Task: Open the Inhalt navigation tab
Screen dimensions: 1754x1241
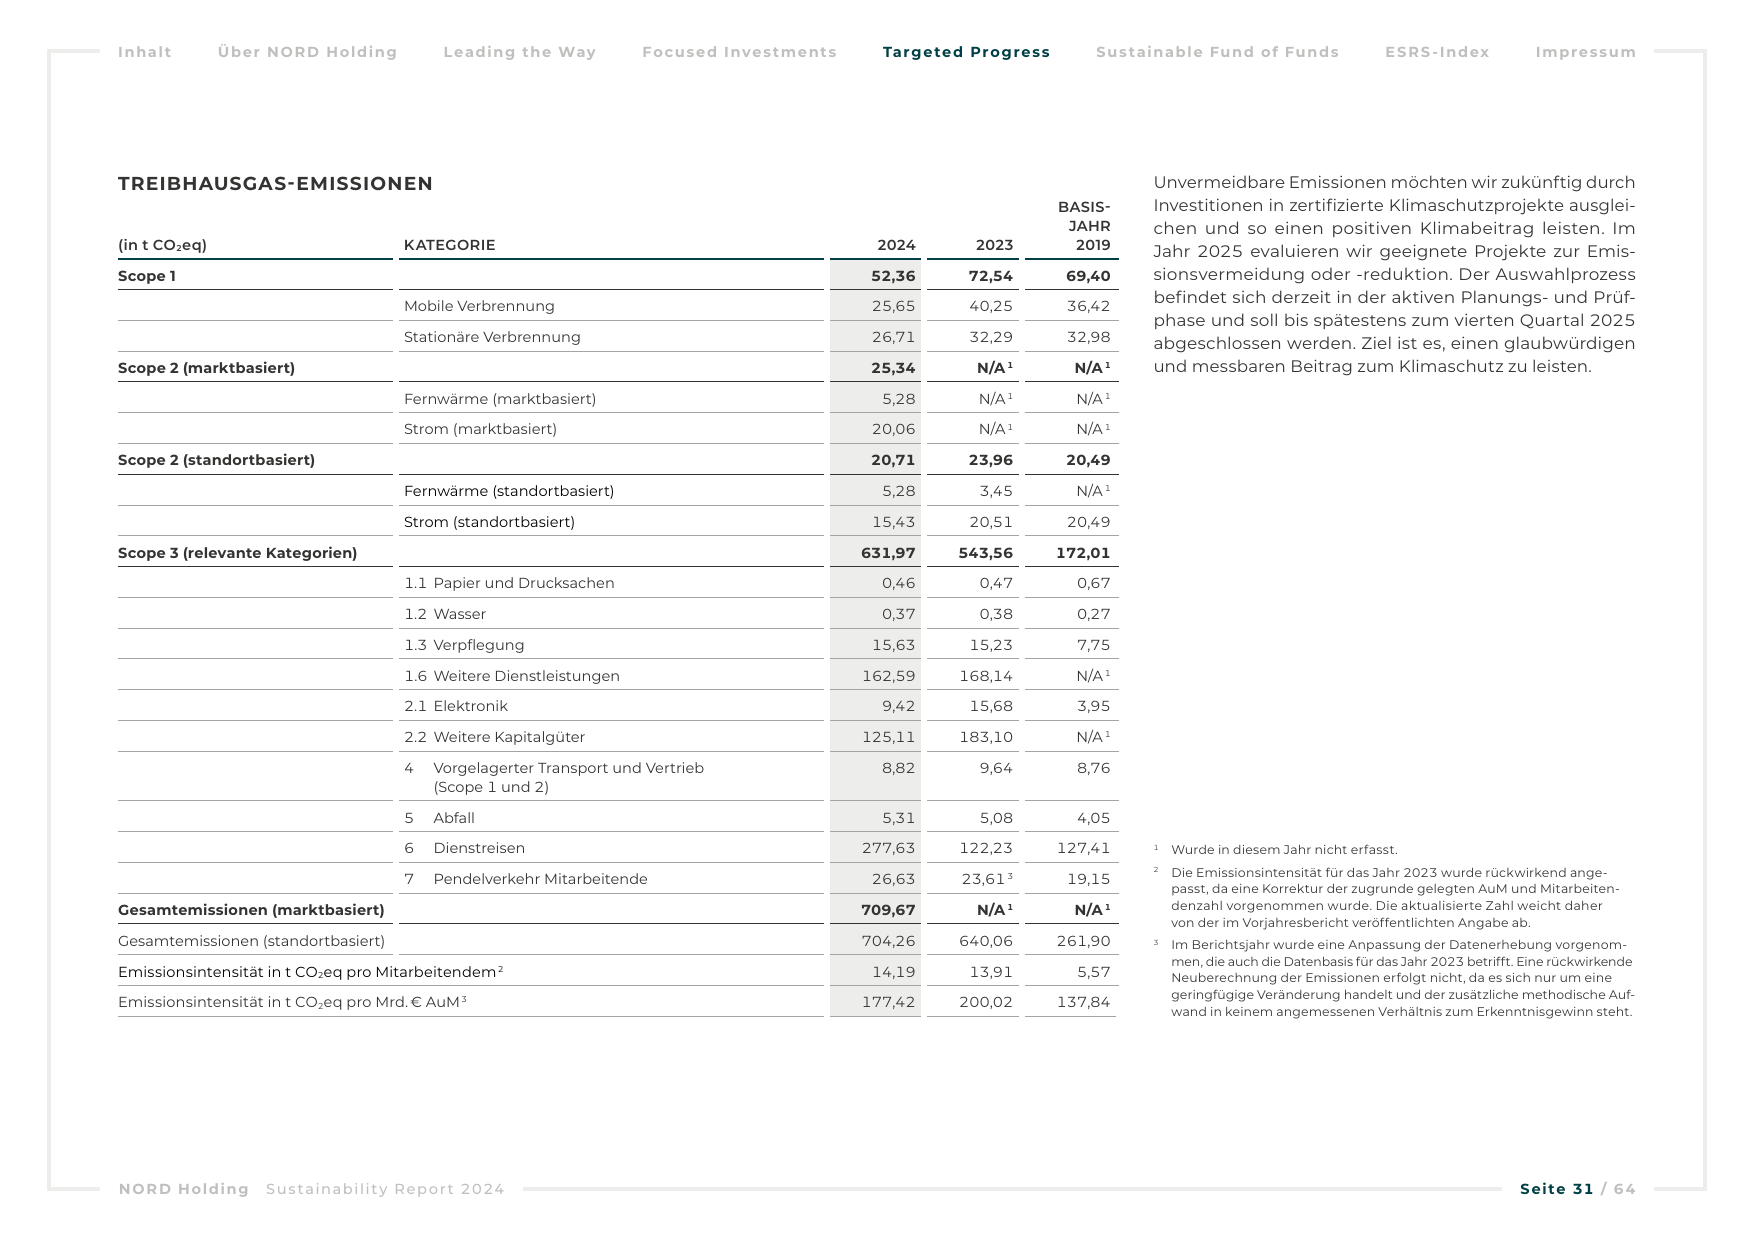Action: tap(145, 52)
